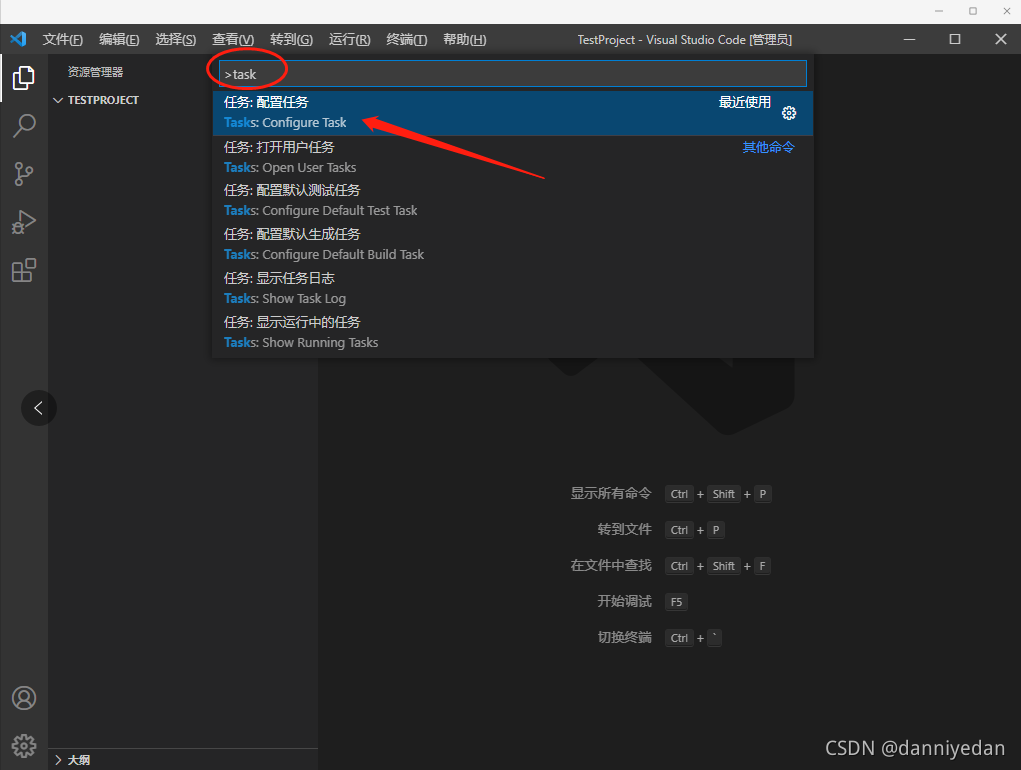The image size is (1021, 770).
Task: Open the Accounts icon in activity bar
Action: tap(24, 698)
